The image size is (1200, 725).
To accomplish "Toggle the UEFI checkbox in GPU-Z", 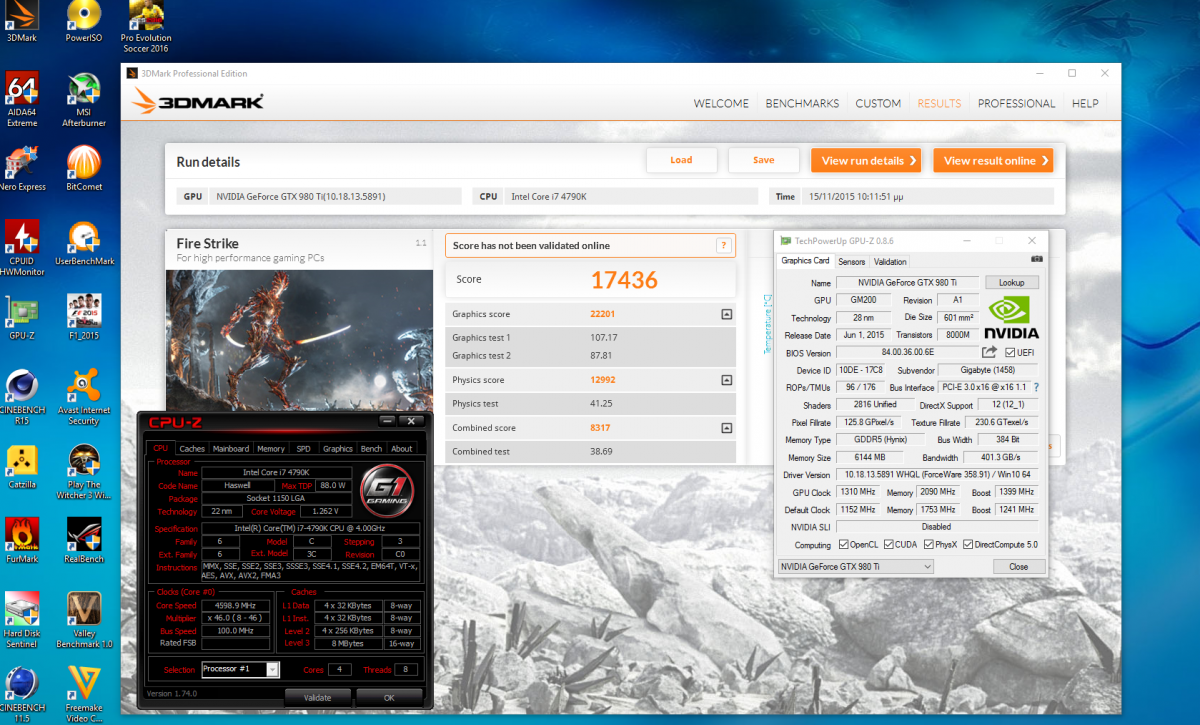I will tap(1010, 352).
